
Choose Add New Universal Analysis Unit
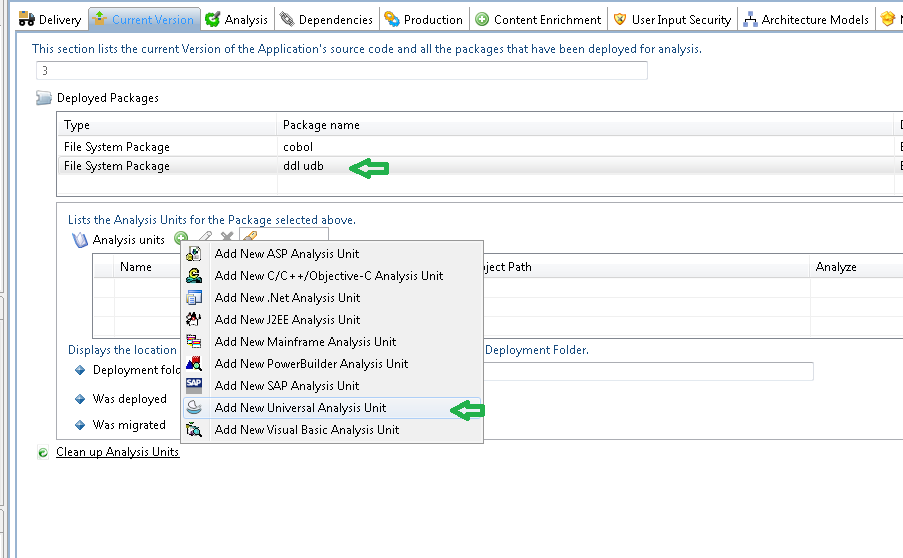pyautogui.click(x=300, y=408)
